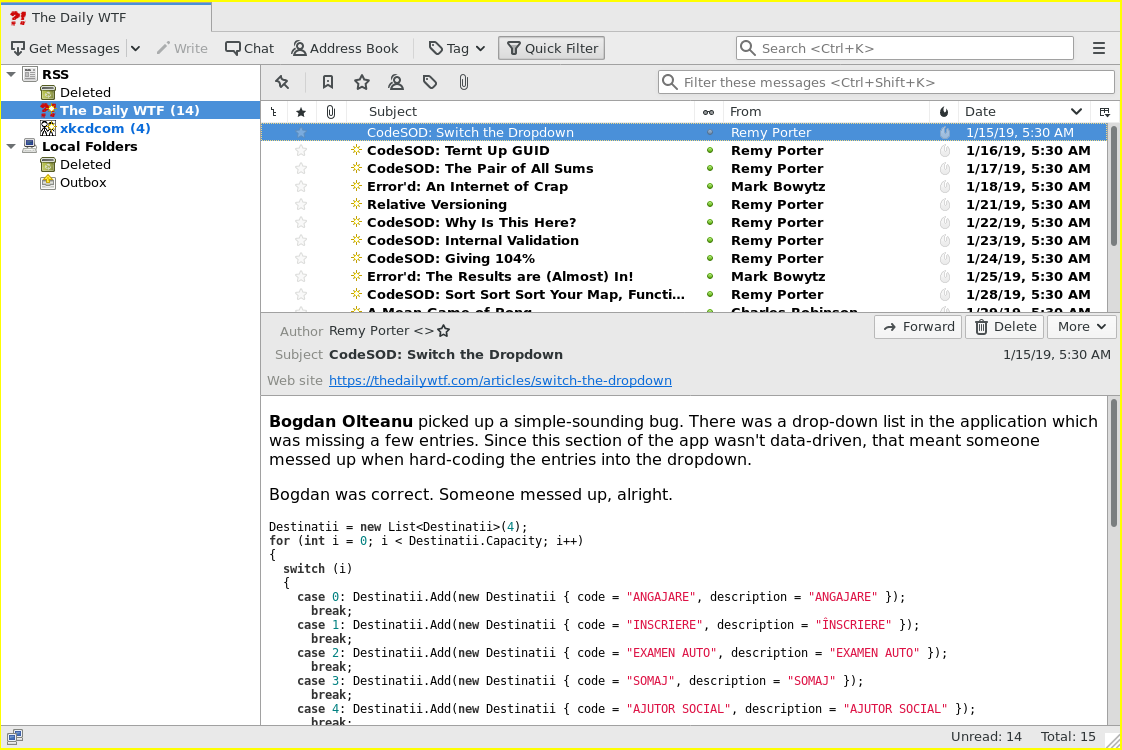This screenshot has width=1122, height=750.
Task: Star the Pair of All Sums message
Action: [301, 168]
